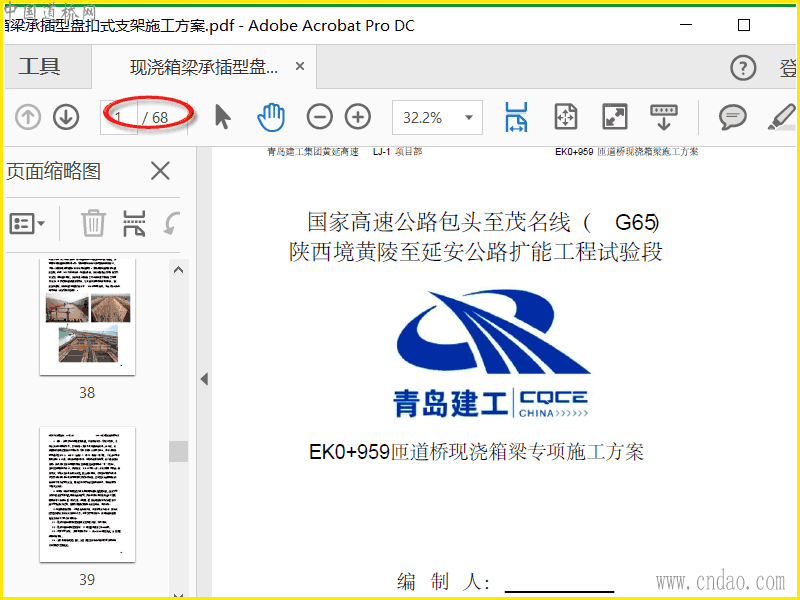This screenshot has width=800, height=600.
Task: Select the arrow selection tool
Action: tap(222, 117)
